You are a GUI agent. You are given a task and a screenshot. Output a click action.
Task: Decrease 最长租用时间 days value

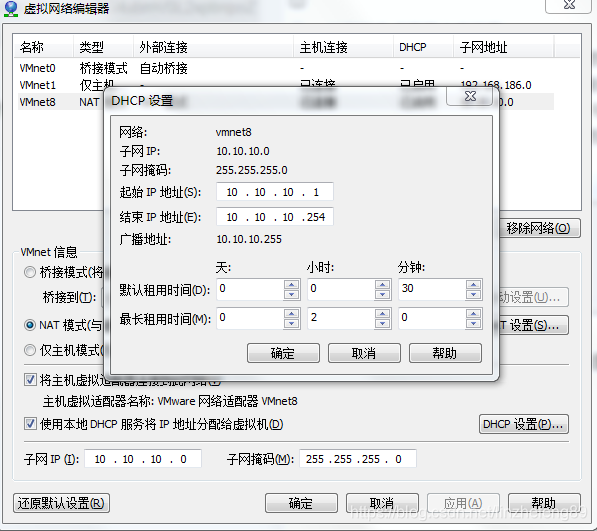291,323
